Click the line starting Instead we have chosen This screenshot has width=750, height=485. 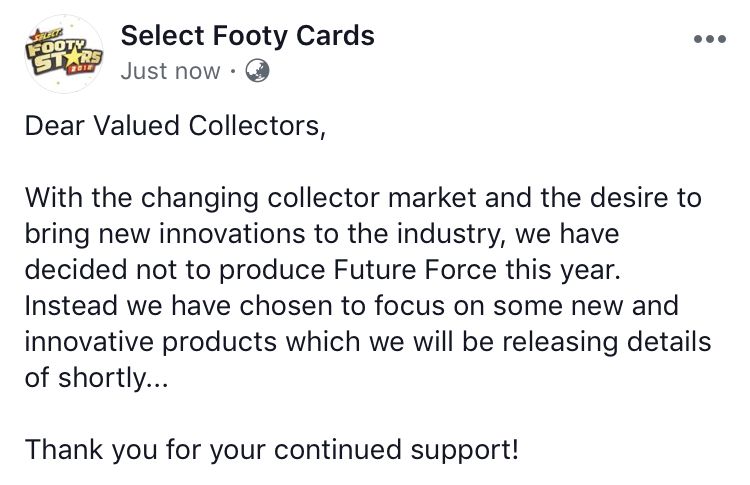click(x=352, y=306)
